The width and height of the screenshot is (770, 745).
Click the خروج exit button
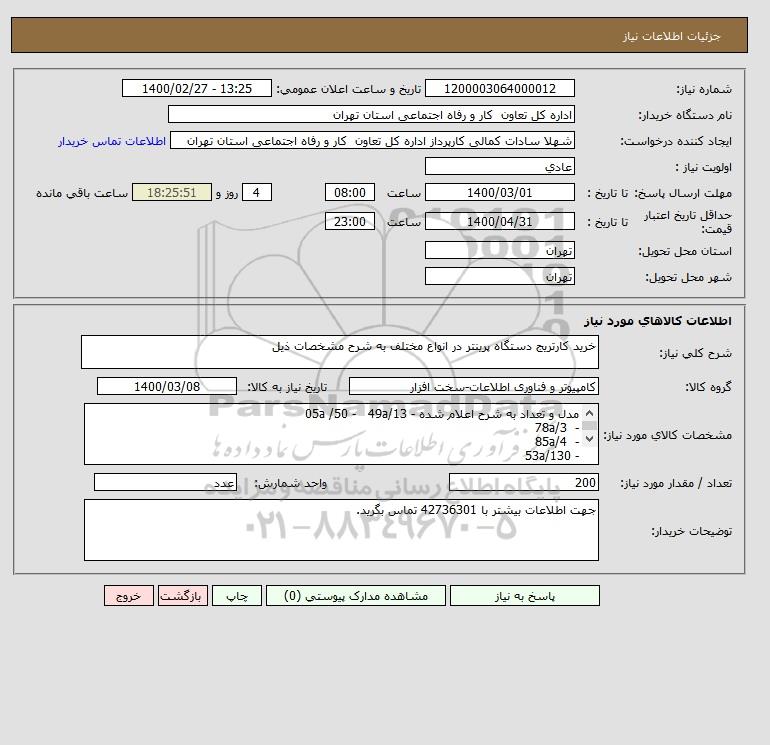129,595
